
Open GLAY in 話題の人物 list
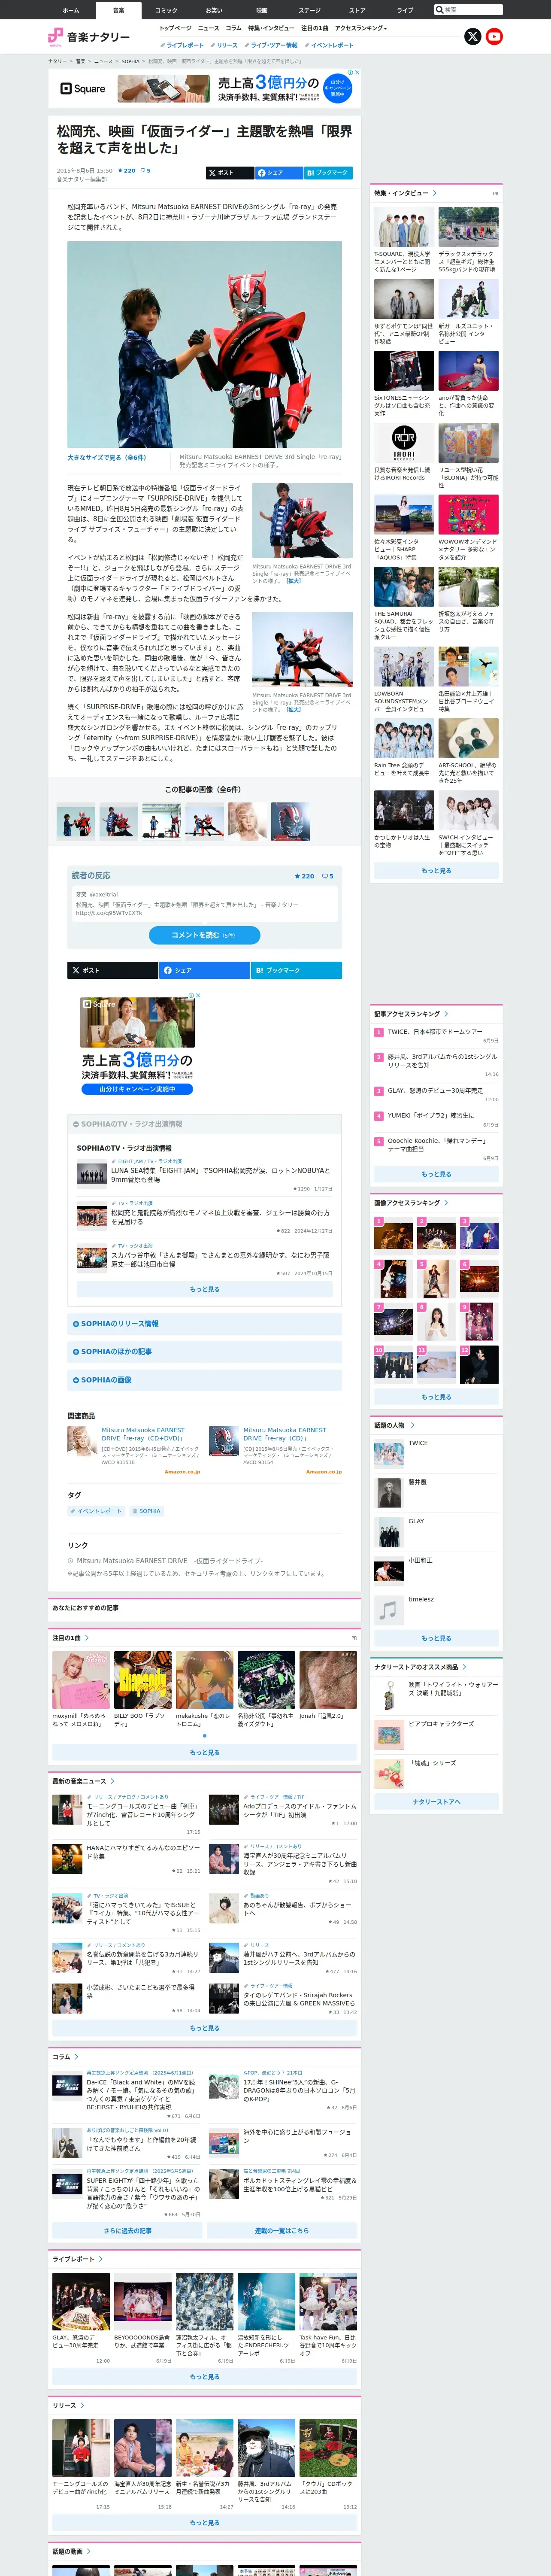(x=416, y=1521)
